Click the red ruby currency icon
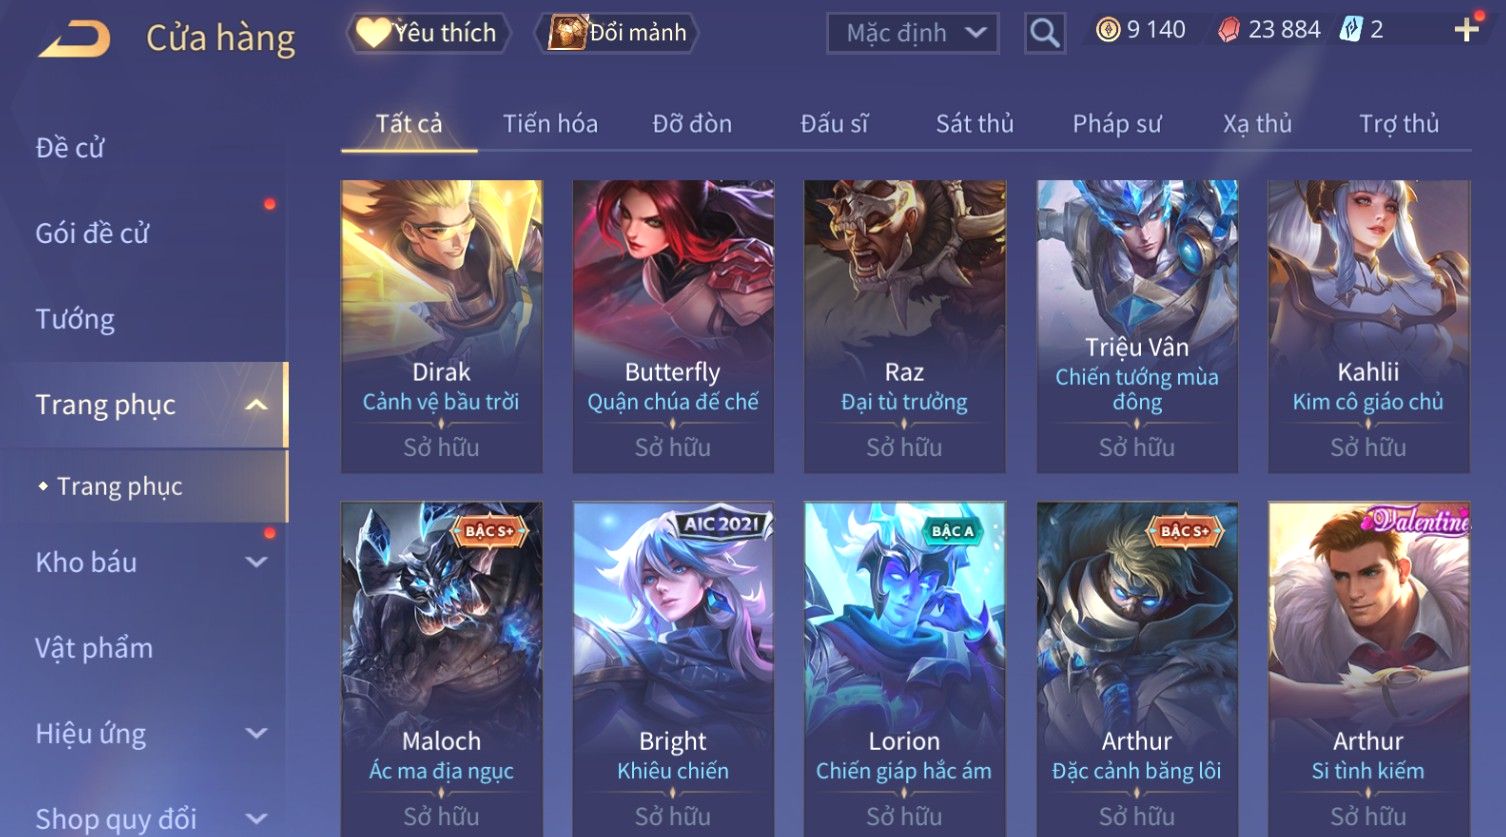Screen dimensions: 1506x837 [x=1229, y=30]
